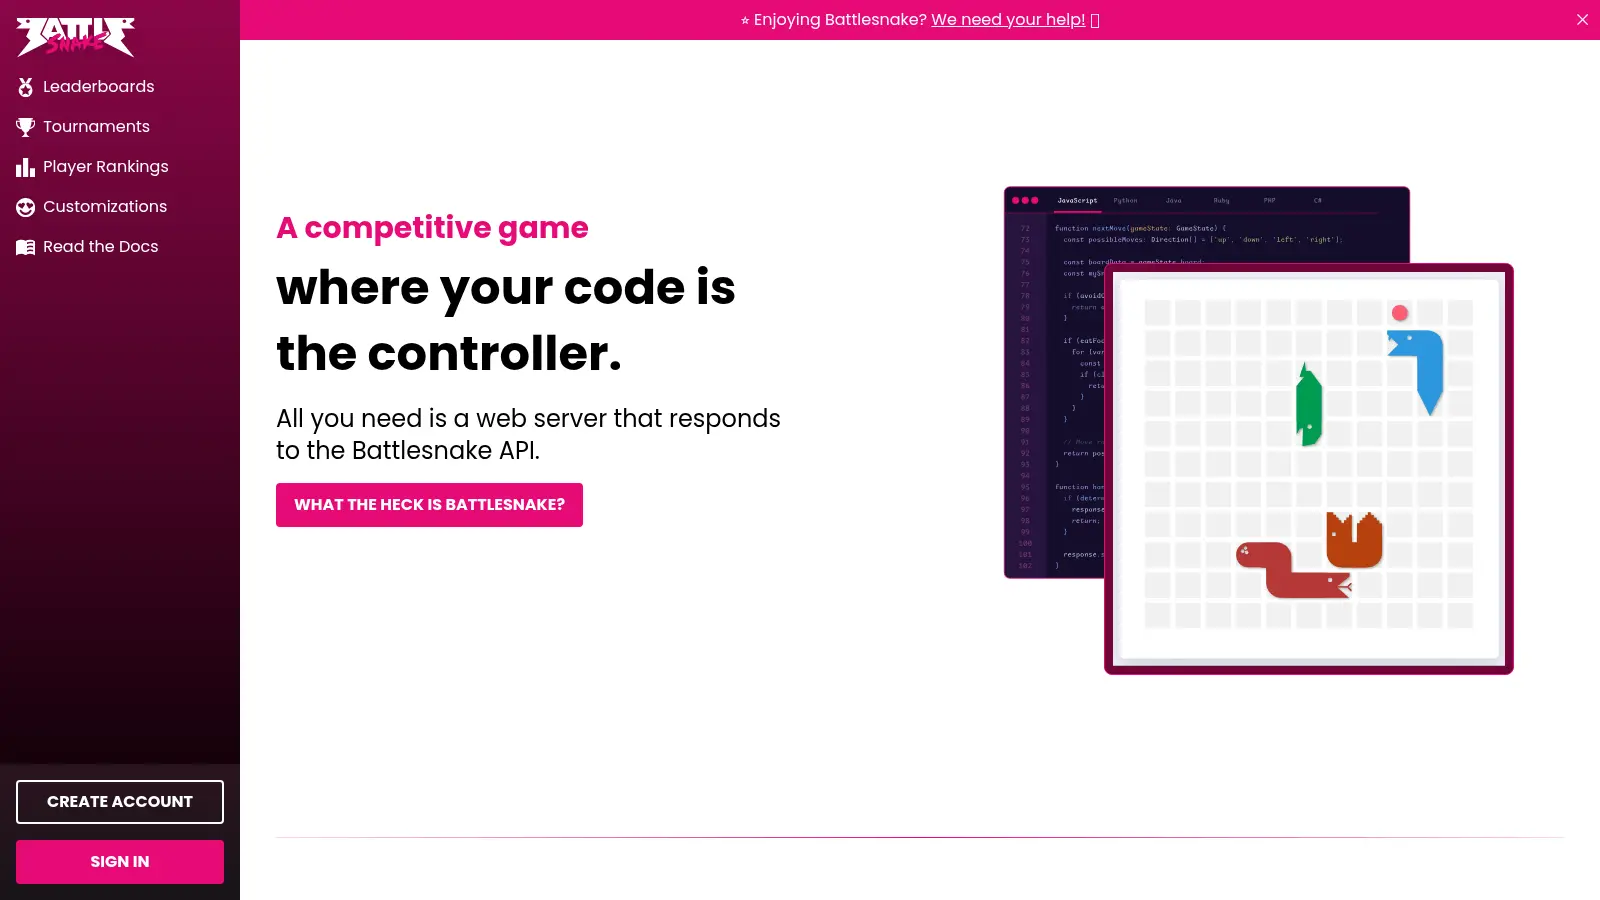Viewport: 1600px width, 900px height.
Task: Select the C# tab in code illustration
Action: tap(1317, 200)
